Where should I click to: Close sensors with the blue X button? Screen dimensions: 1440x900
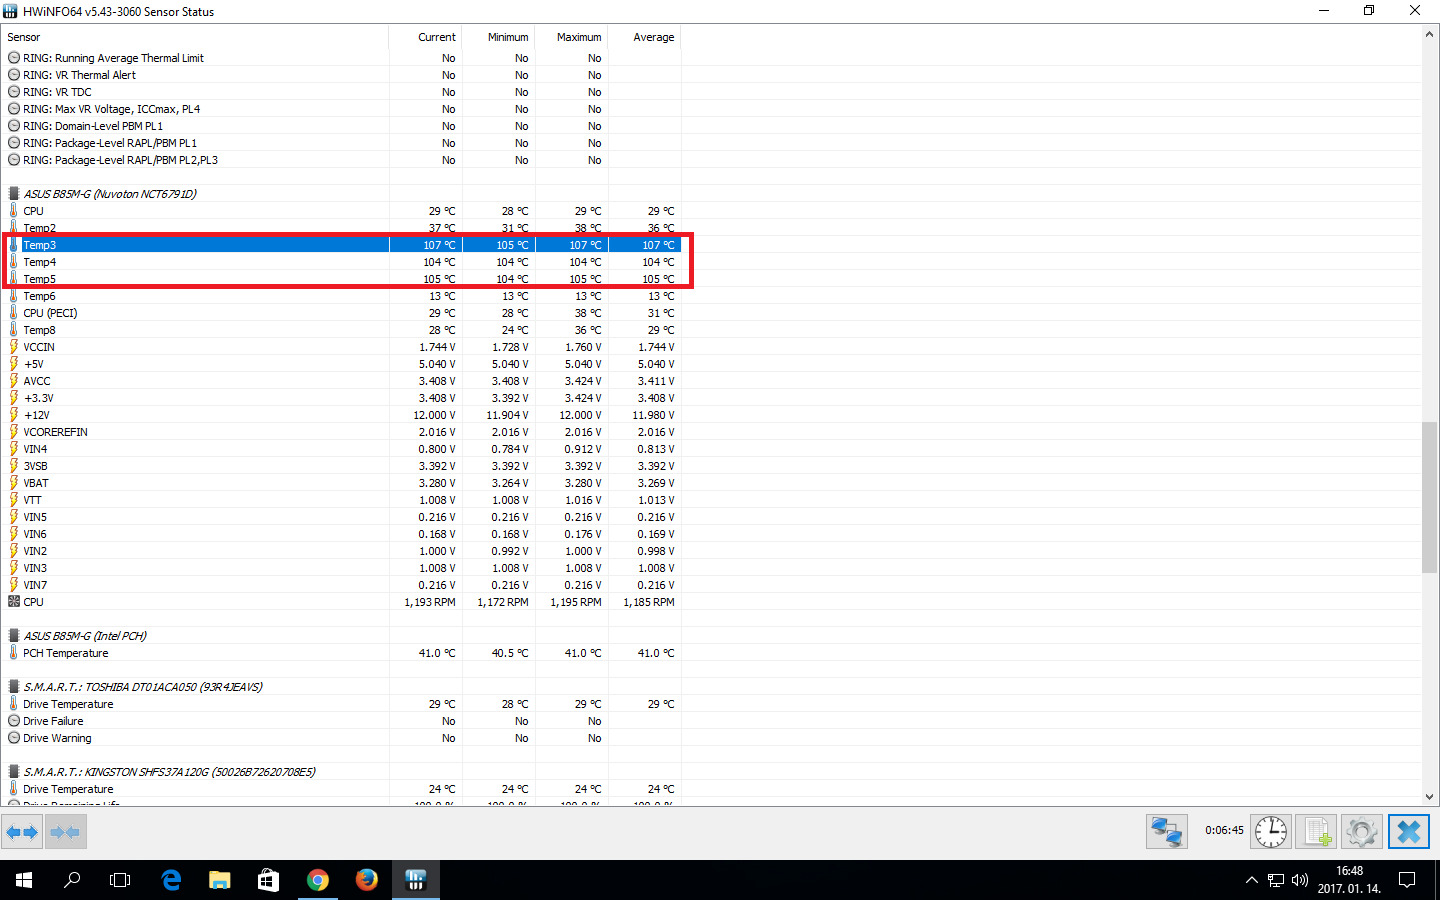coord(1408,831)
